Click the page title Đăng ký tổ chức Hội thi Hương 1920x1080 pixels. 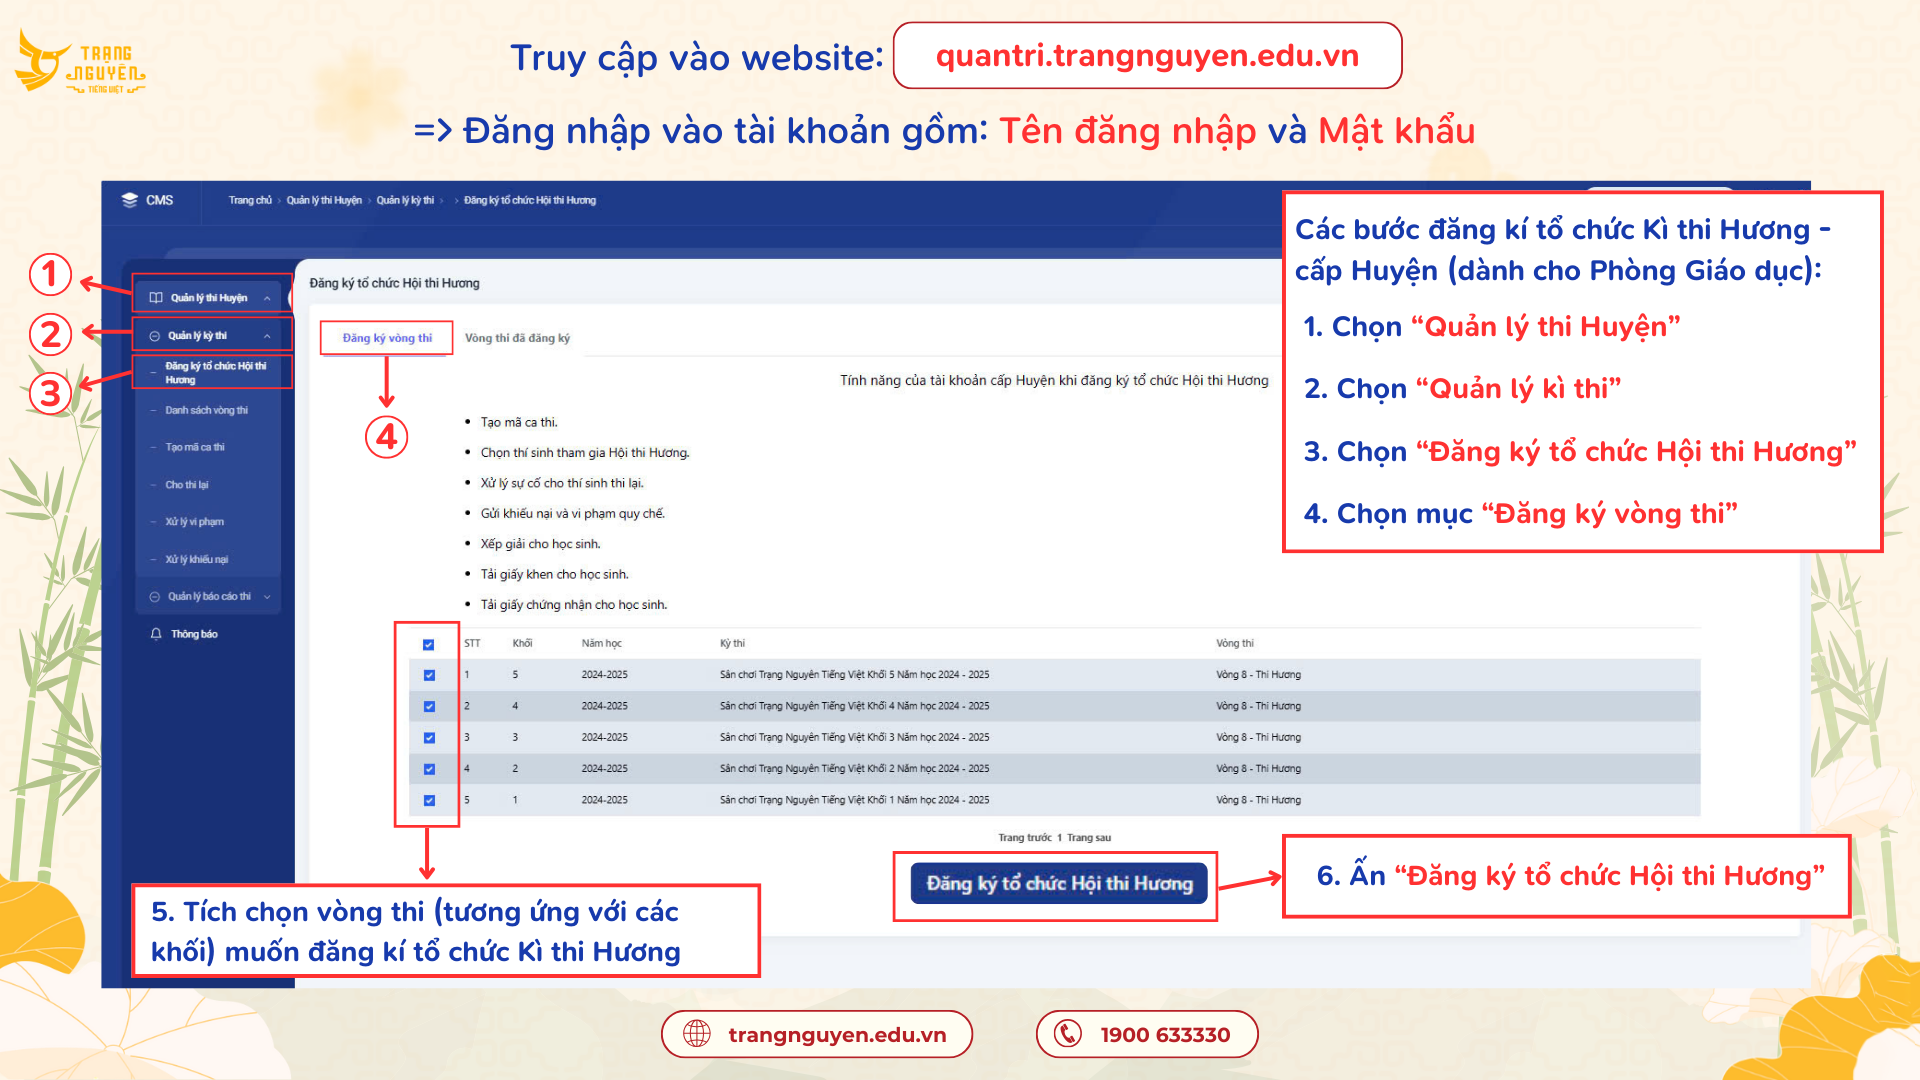(x=394, y=283)
